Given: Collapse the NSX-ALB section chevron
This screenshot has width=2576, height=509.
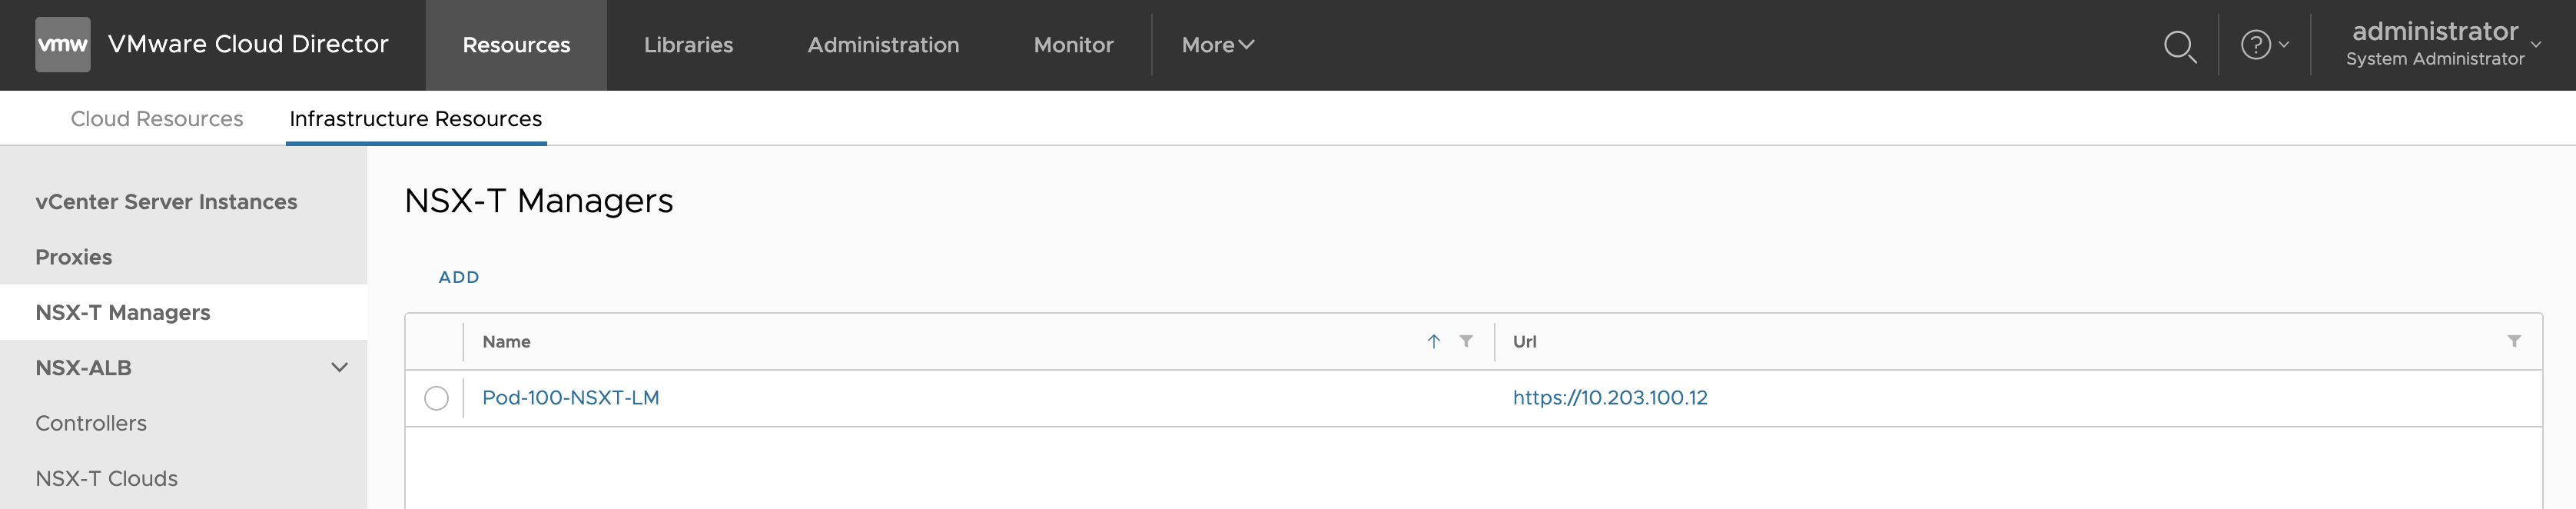Looking at the screenshot, I should (x=339, y=368).
